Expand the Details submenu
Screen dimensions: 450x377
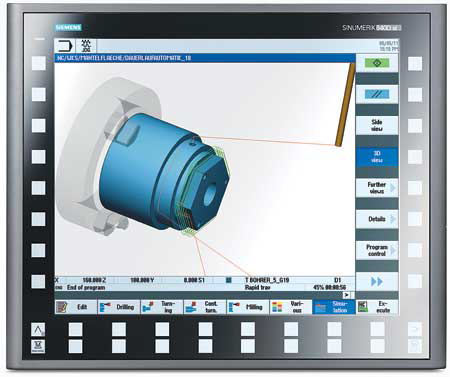(377, 219)
